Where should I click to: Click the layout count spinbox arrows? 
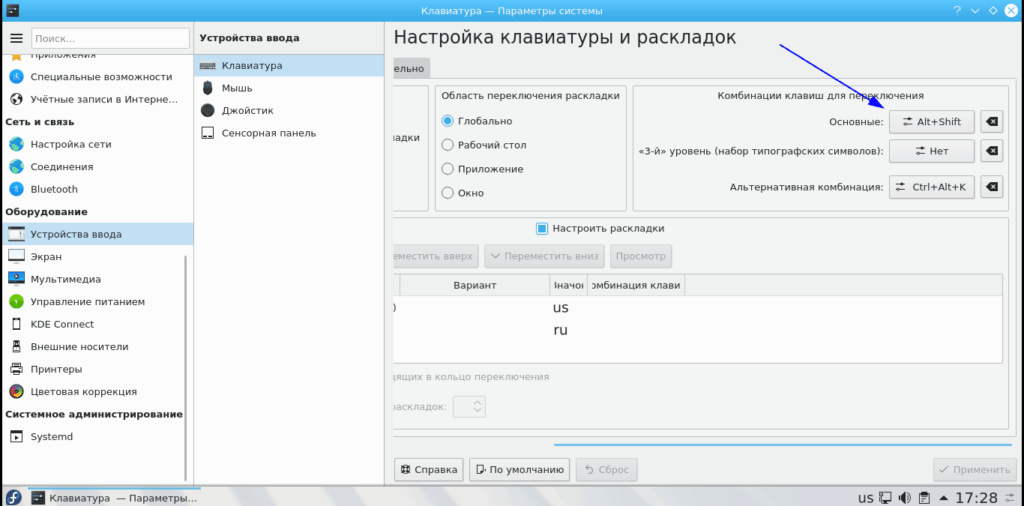point(478,407)
